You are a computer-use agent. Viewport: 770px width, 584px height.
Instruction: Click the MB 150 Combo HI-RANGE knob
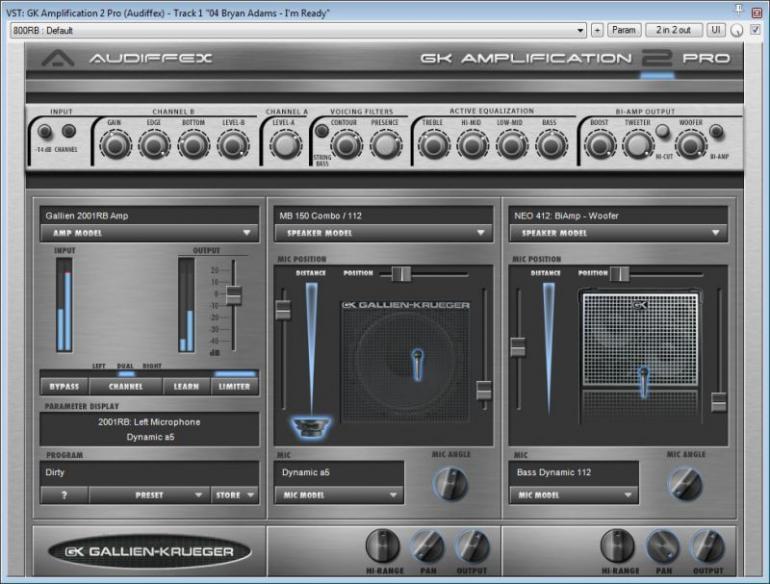click(x=383, y=546)
